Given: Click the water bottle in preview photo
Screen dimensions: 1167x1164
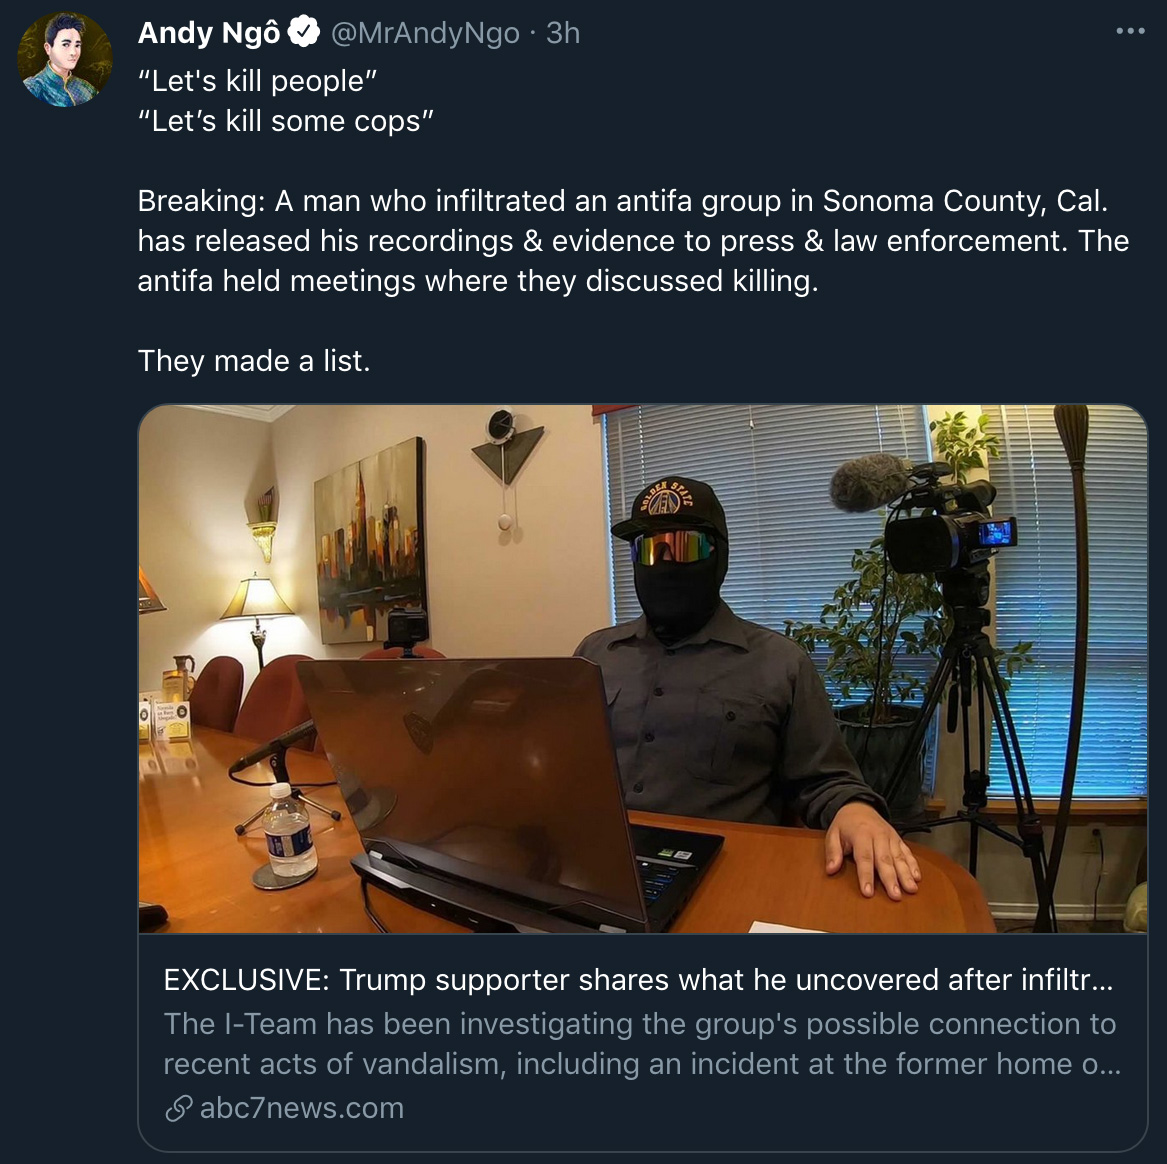Looking at the screenshot, I should click(288, 832).
